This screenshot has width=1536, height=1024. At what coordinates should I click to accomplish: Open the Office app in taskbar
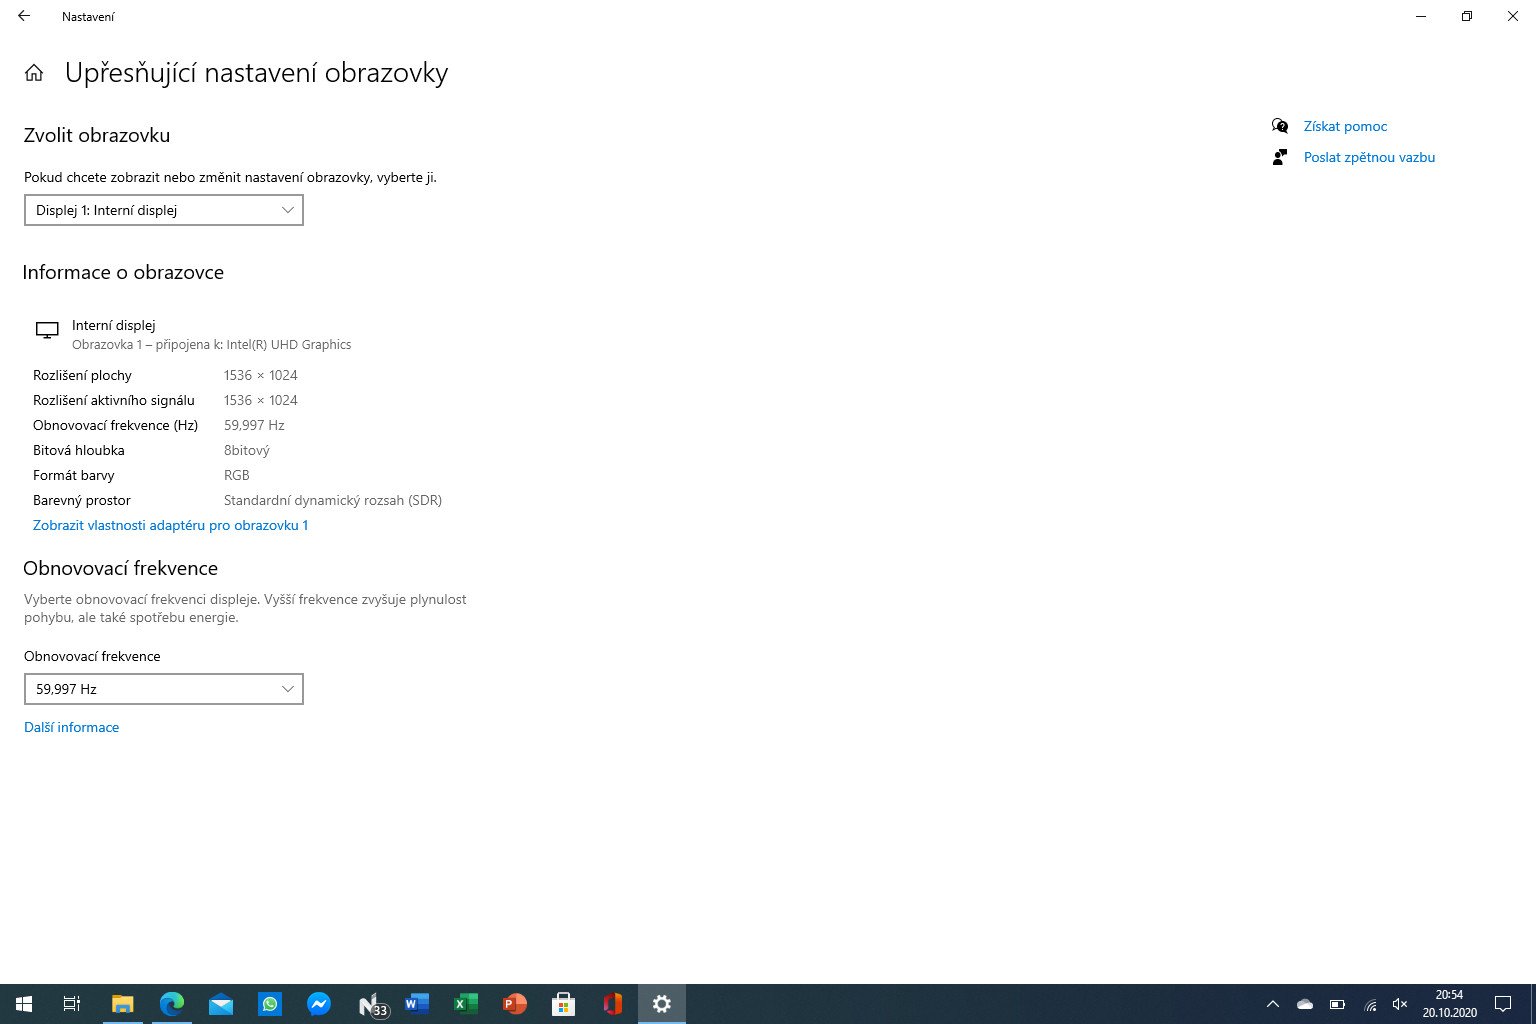click(612, 1004)
